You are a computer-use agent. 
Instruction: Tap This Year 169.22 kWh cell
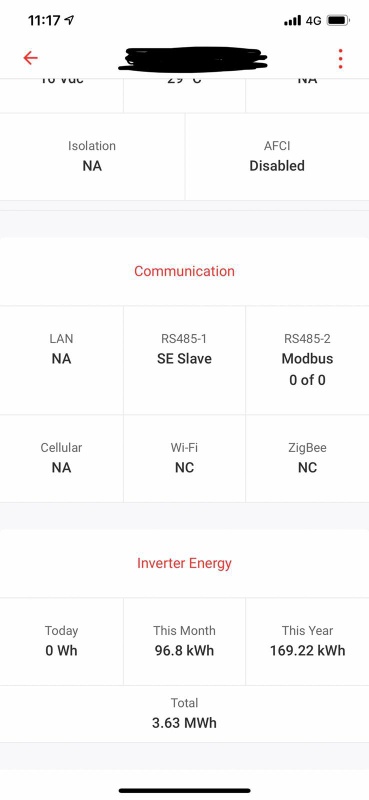[x=307, y=641]
